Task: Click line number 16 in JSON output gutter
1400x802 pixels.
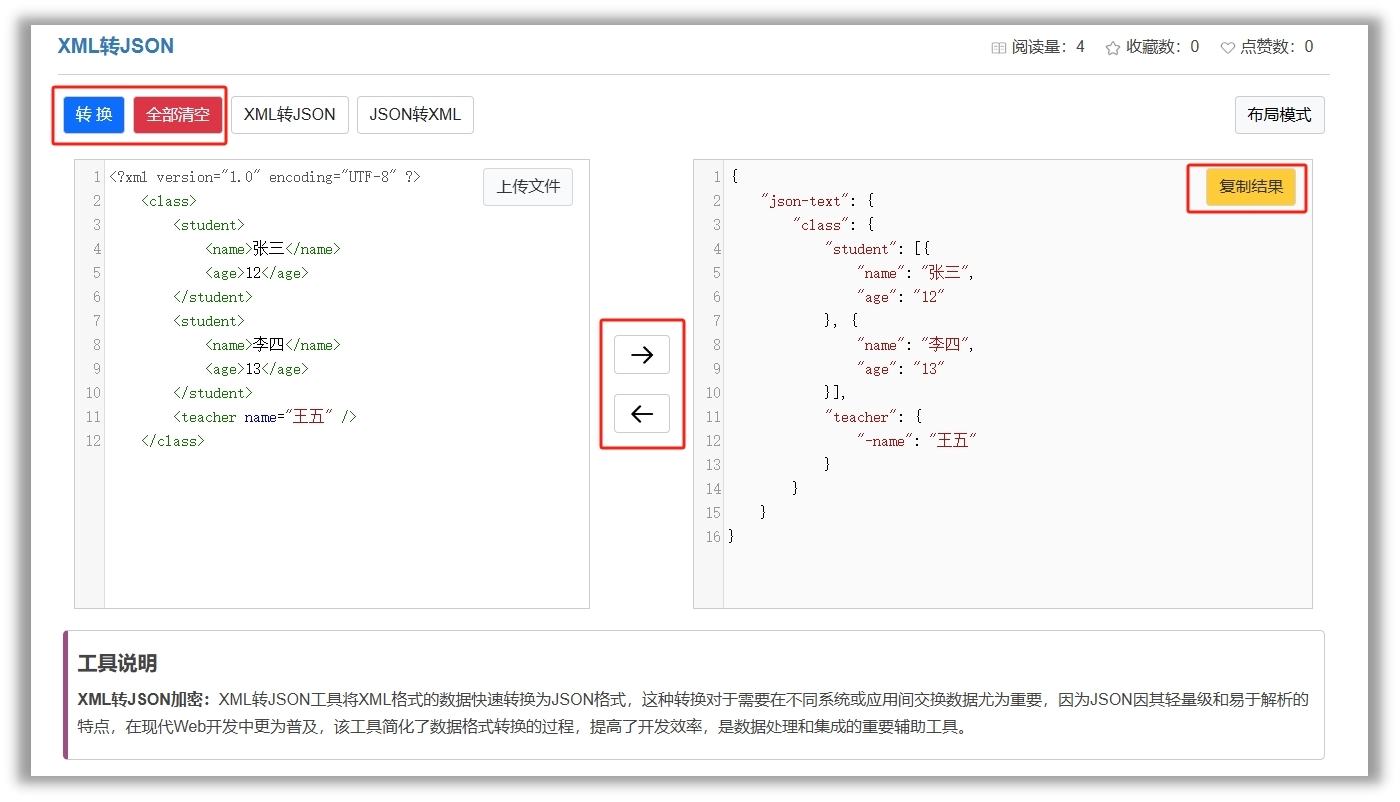Action: [x=713, y=537]
